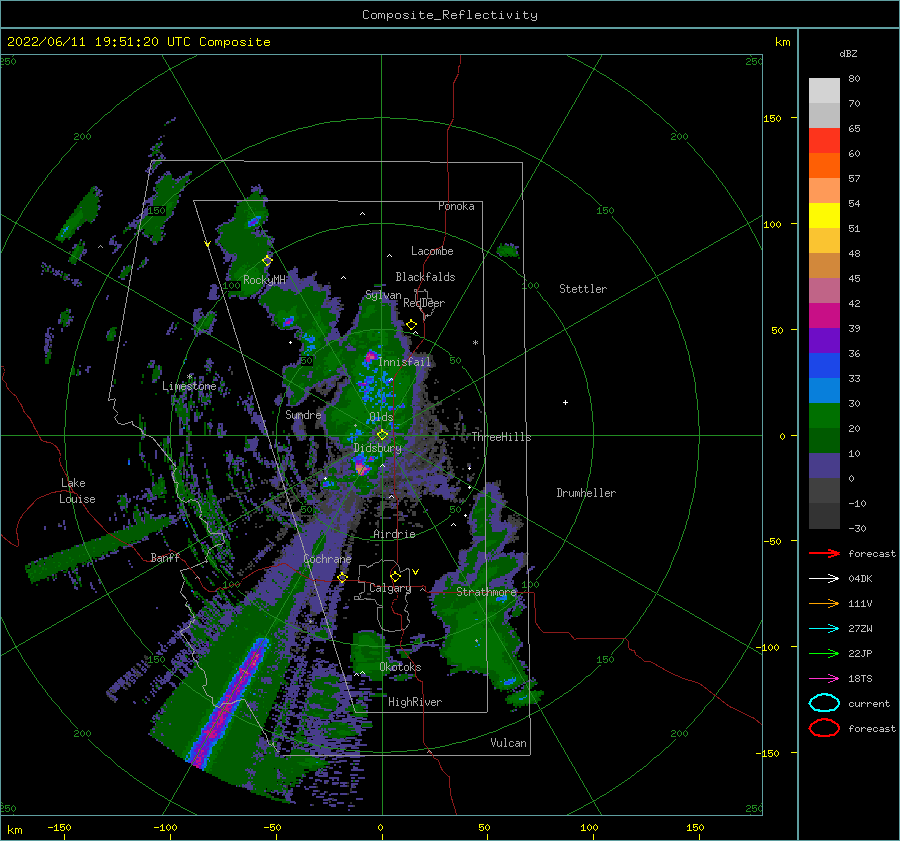Click the light gray 80 dBZ color band
900x841 pixels.
pos(824,90)
